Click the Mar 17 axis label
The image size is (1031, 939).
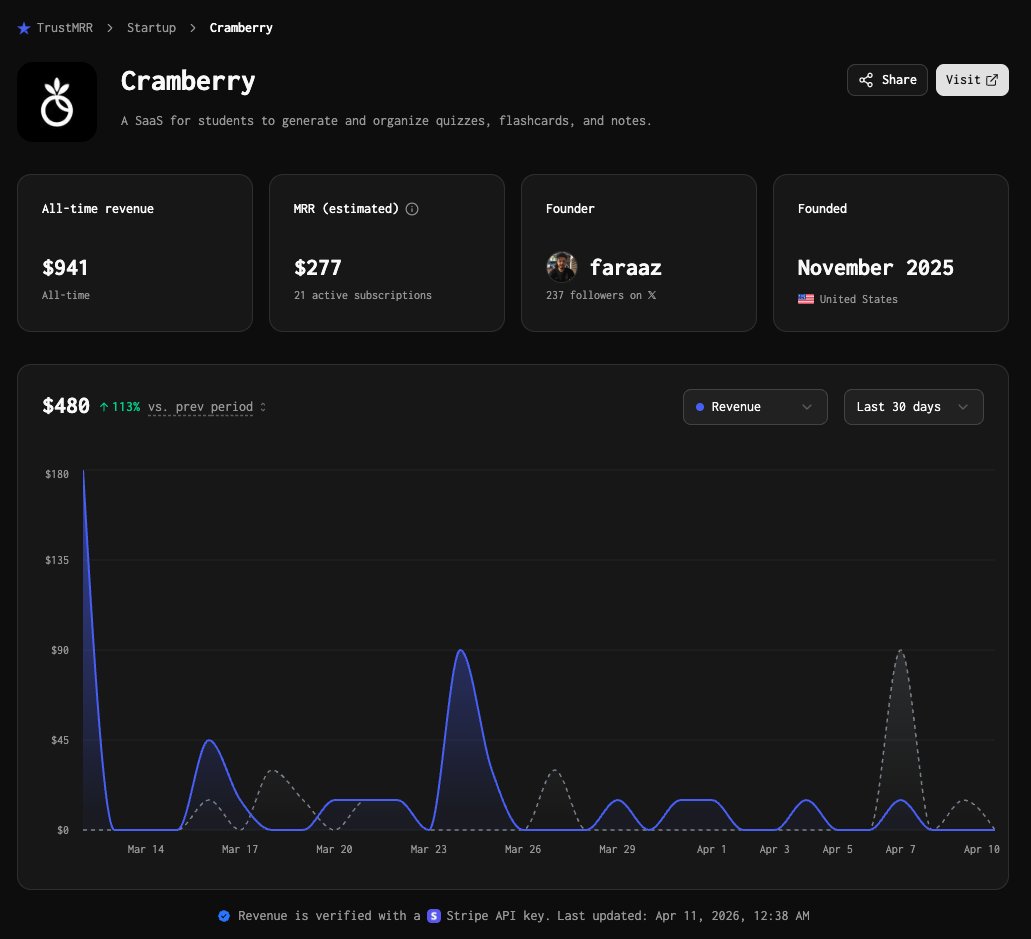pos(239,849)
